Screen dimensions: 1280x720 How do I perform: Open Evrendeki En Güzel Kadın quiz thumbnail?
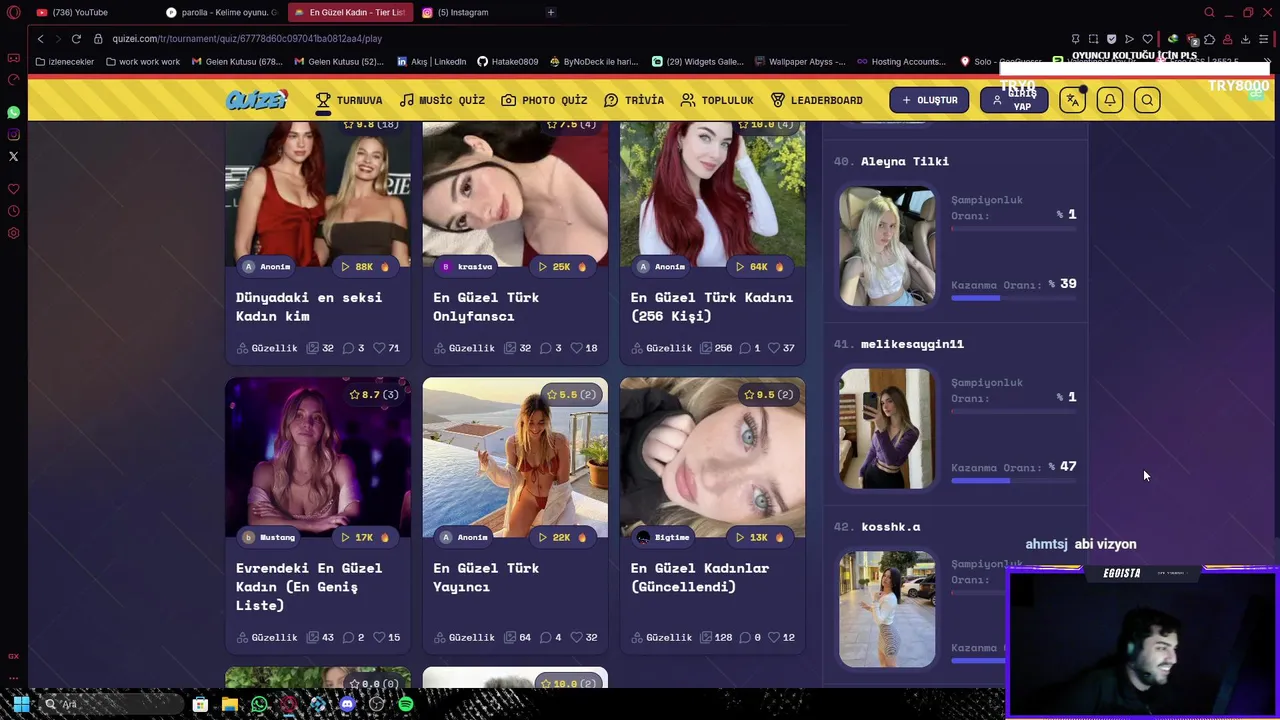[x=318, y=457]
